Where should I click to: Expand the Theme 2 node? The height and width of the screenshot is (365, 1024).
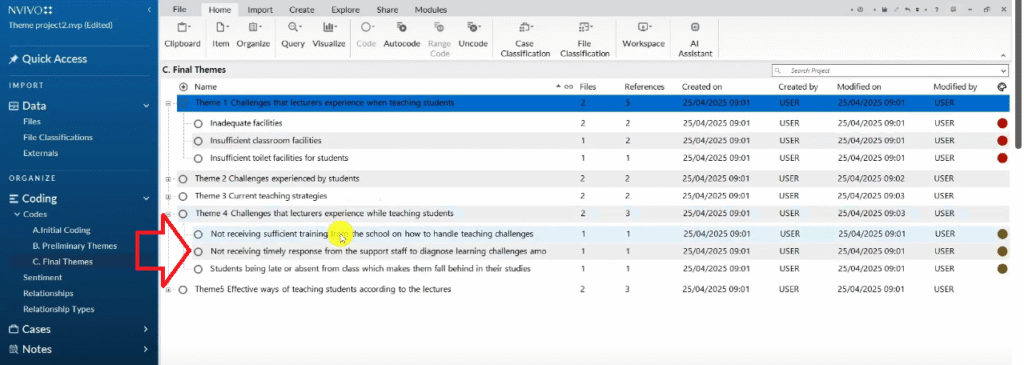(168, 178)
